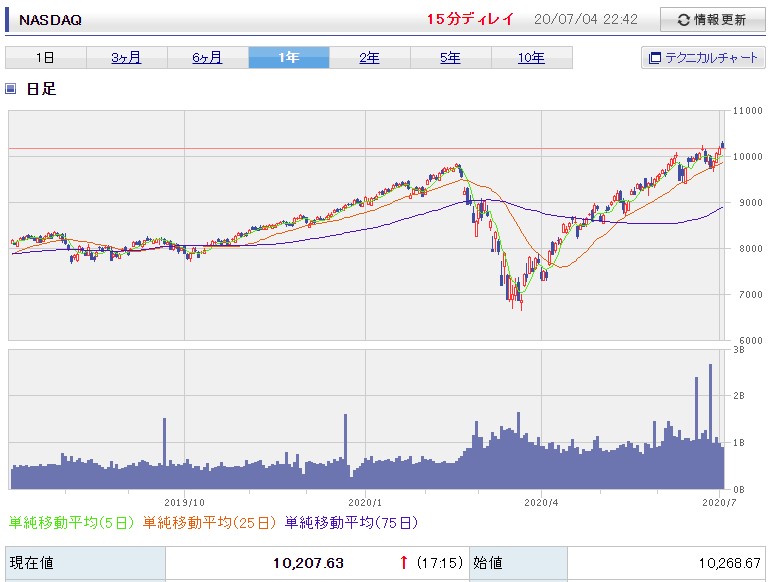Select the 6ヶ月 period tab
This screenshot has width=769, height=582.
[x=207, y=58]
